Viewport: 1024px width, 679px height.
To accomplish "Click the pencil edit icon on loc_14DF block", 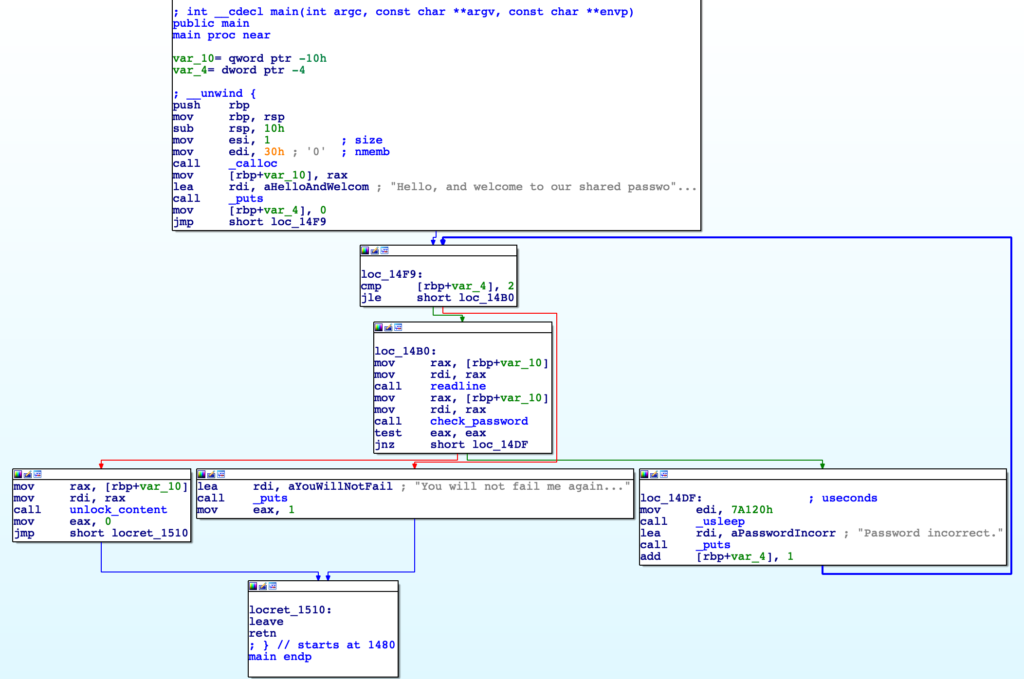I will tap(654, 474).
